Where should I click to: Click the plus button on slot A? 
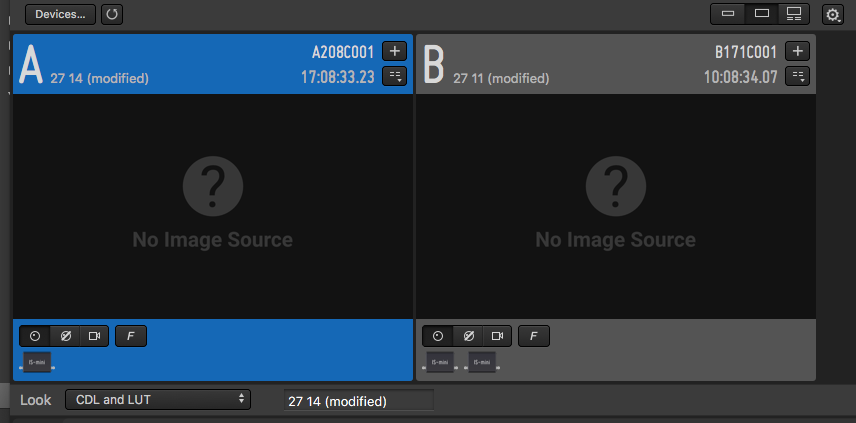coord(394,51)
